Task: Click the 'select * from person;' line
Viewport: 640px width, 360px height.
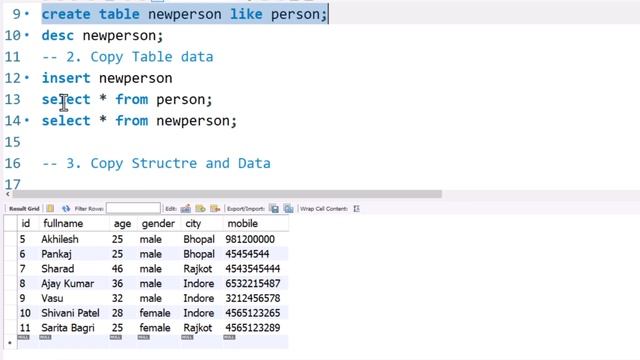Action: (127, 99)
